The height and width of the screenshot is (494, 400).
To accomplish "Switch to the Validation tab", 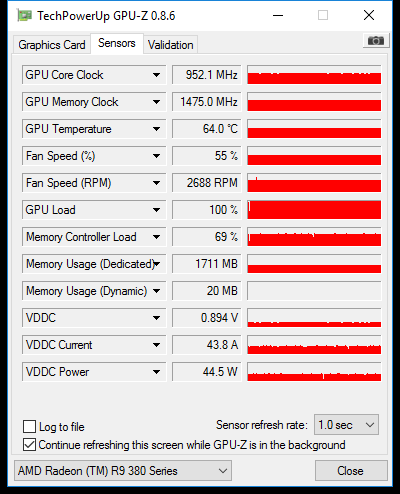I will 171,45.
